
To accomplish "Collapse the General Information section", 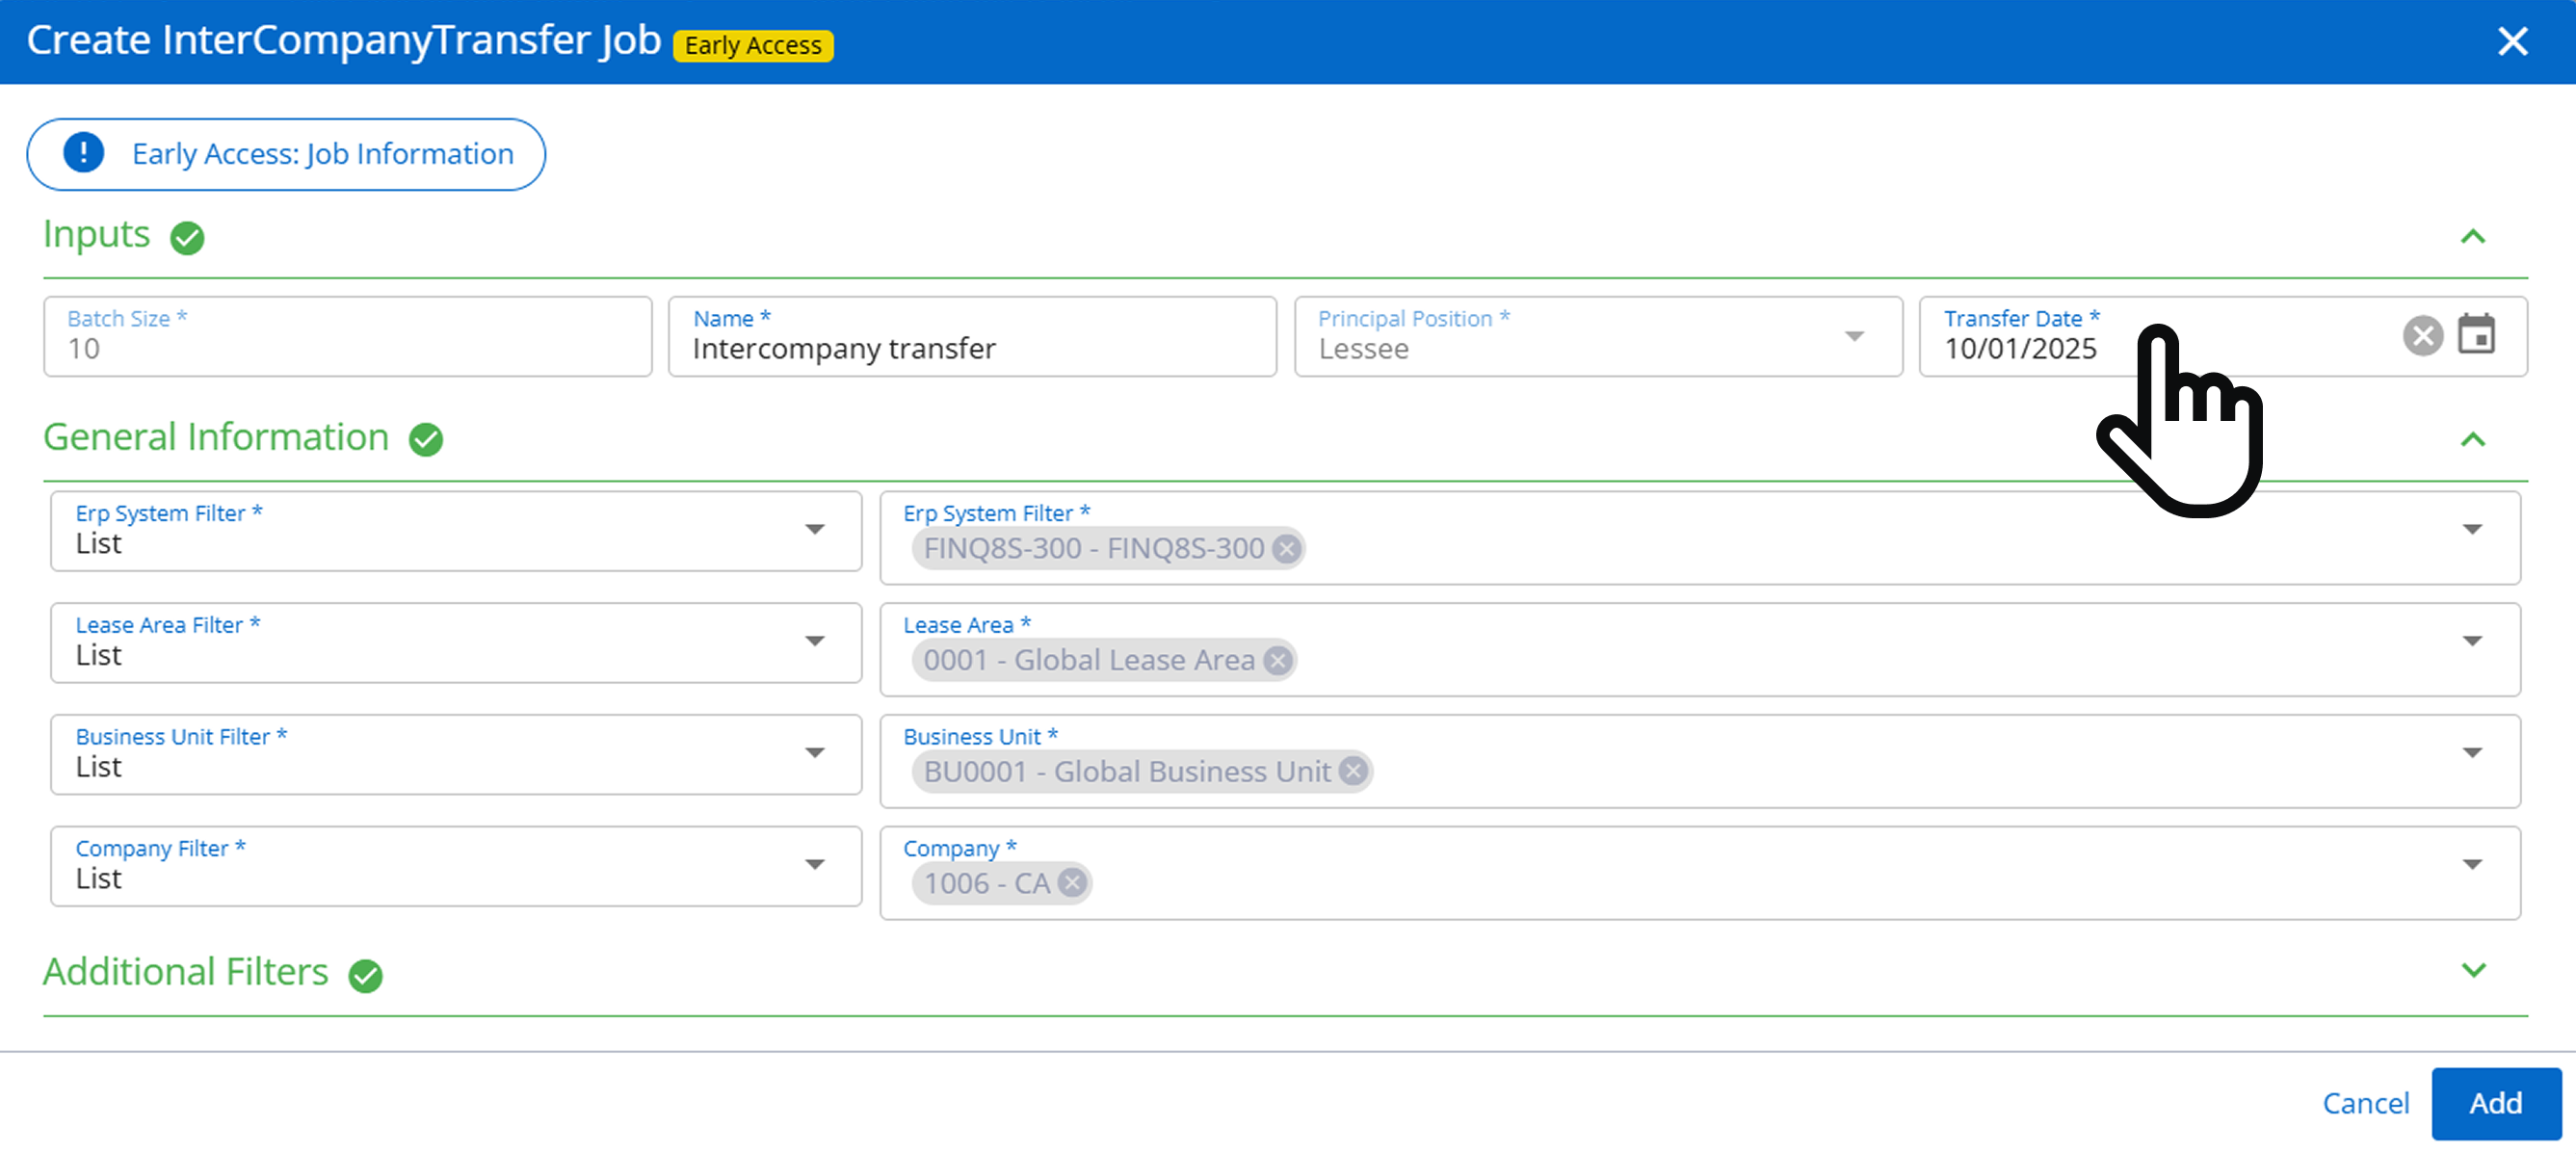I will pos(2472,440).
